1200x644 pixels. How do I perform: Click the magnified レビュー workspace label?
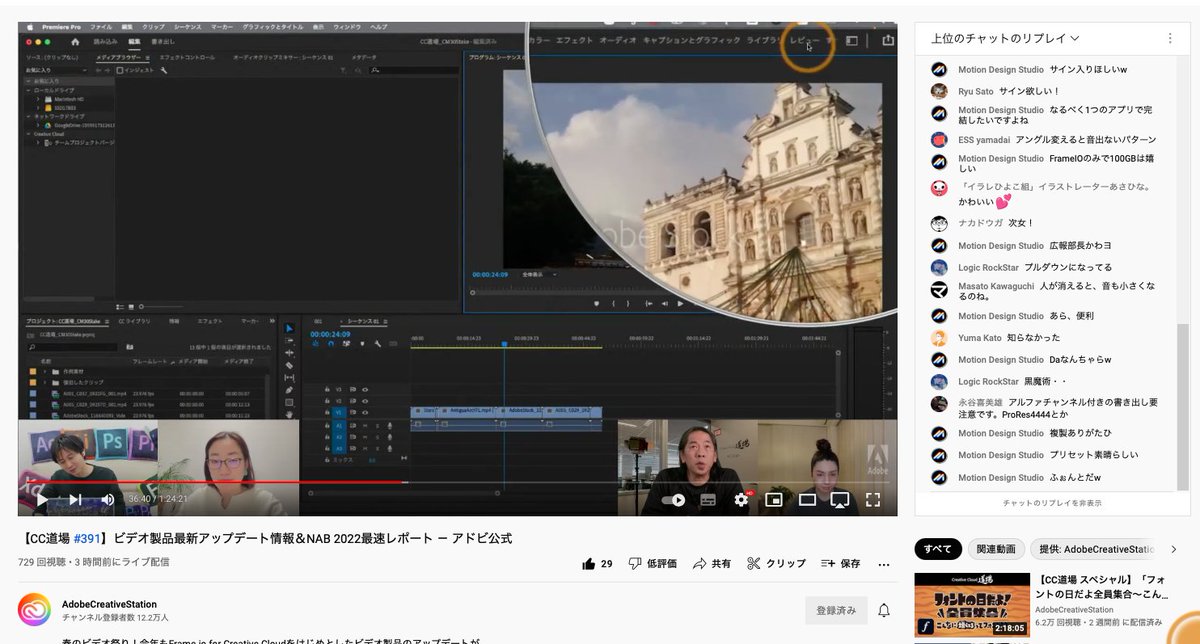coord(805,39)
